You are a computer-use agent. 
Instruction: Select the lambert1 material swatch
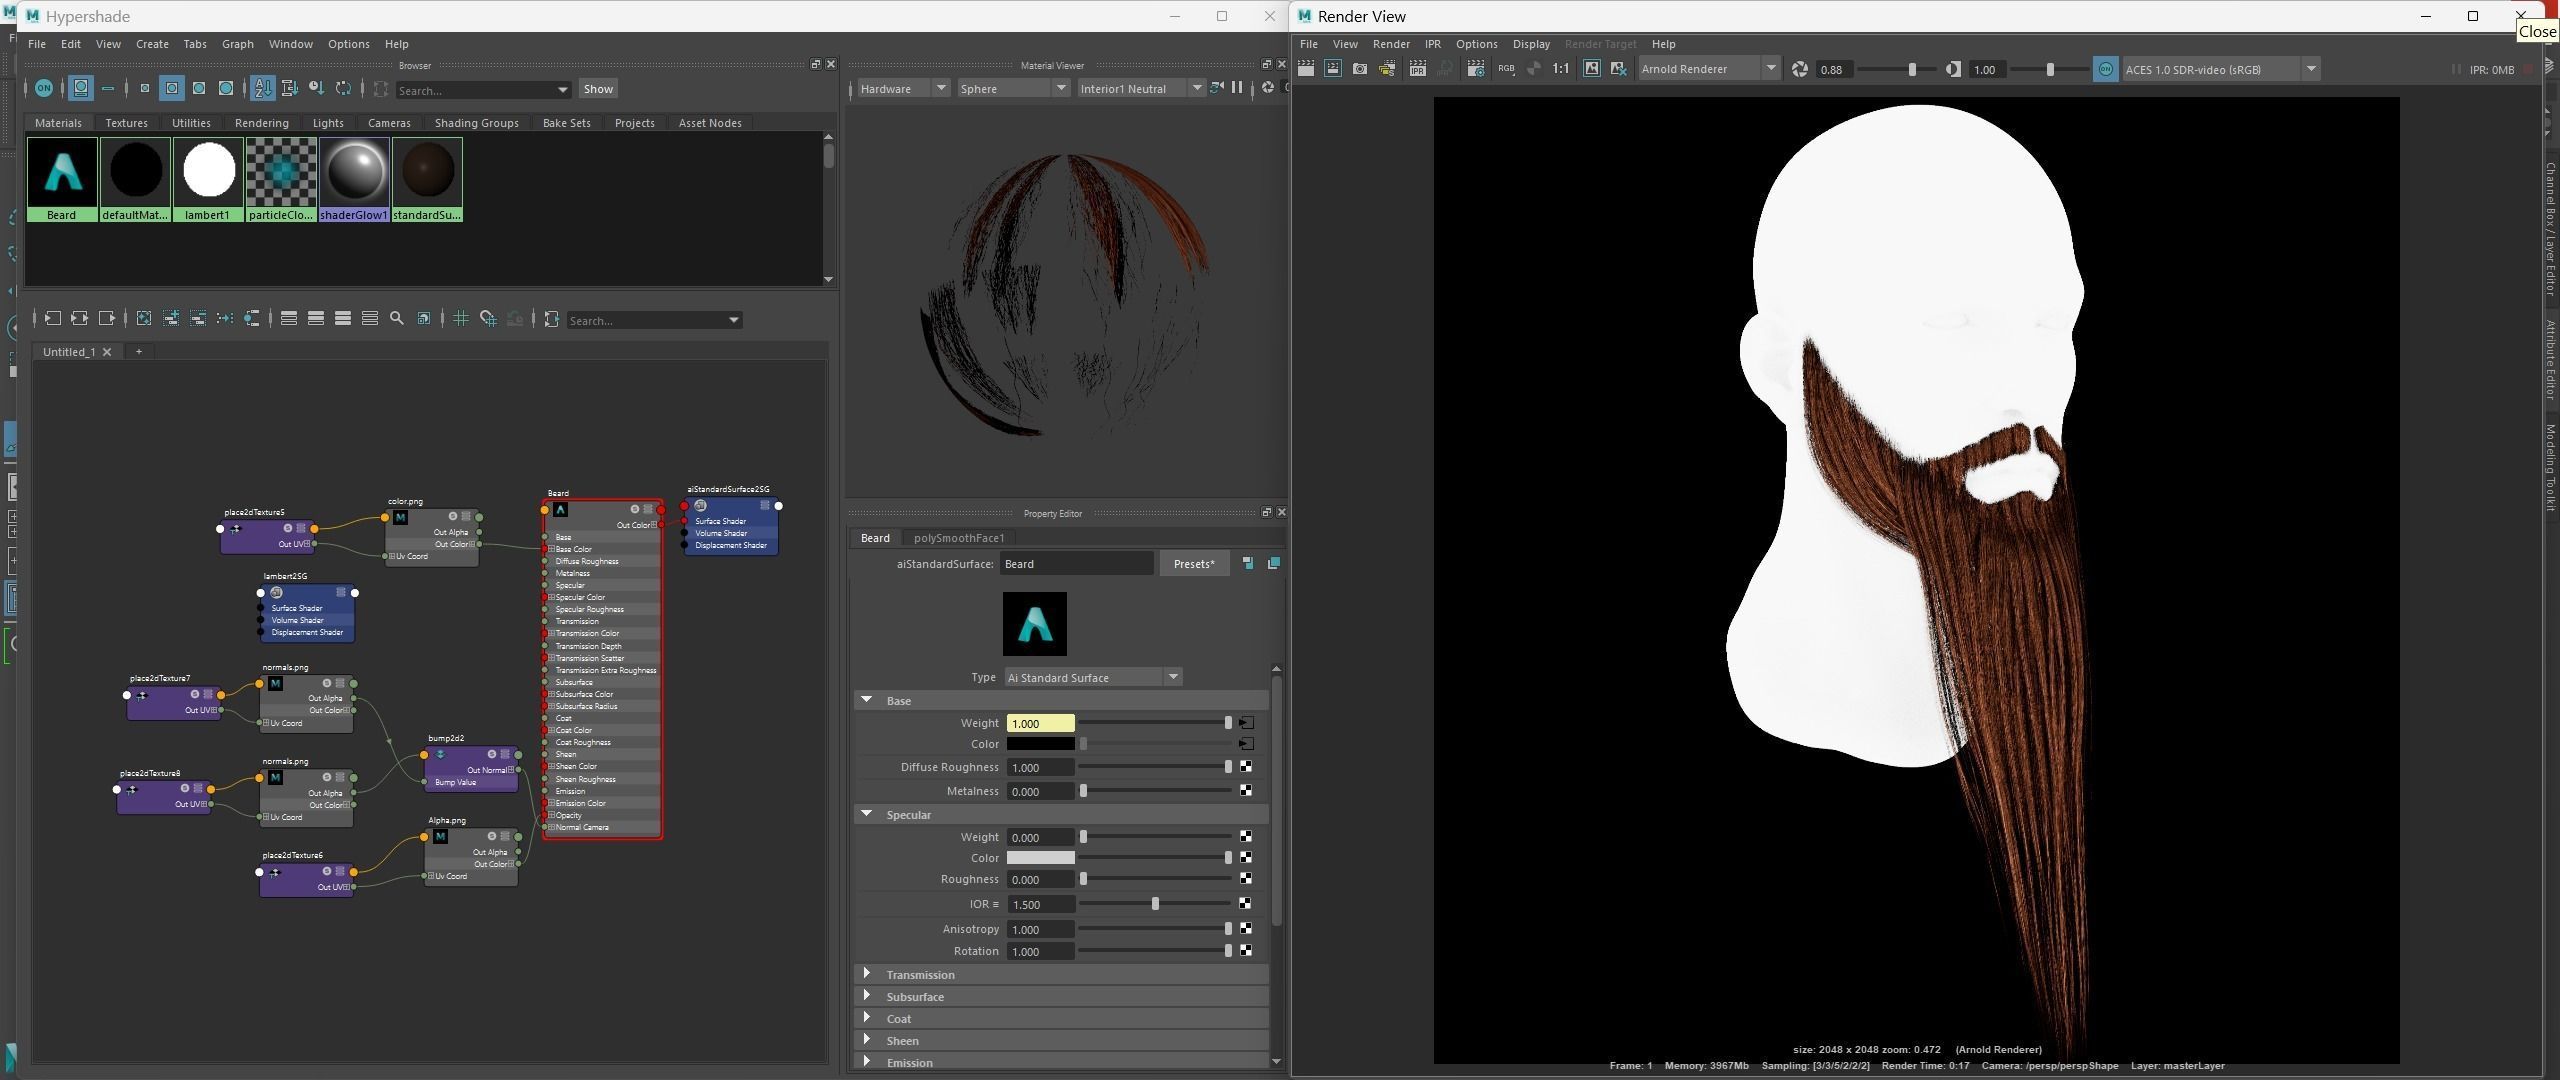pyautogui.click(x=208, y=179)
